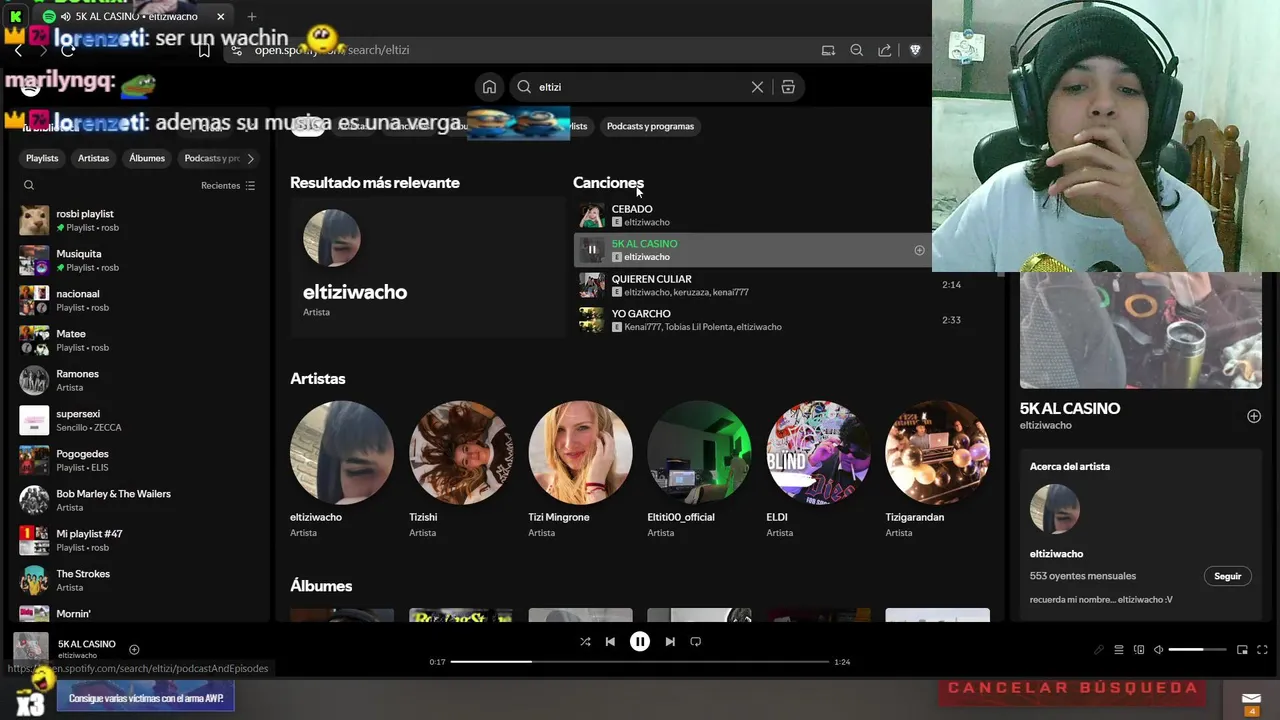Add to library from now playing panel
This screenshot has width=1280, height=720.
(x=1254, y=416)
